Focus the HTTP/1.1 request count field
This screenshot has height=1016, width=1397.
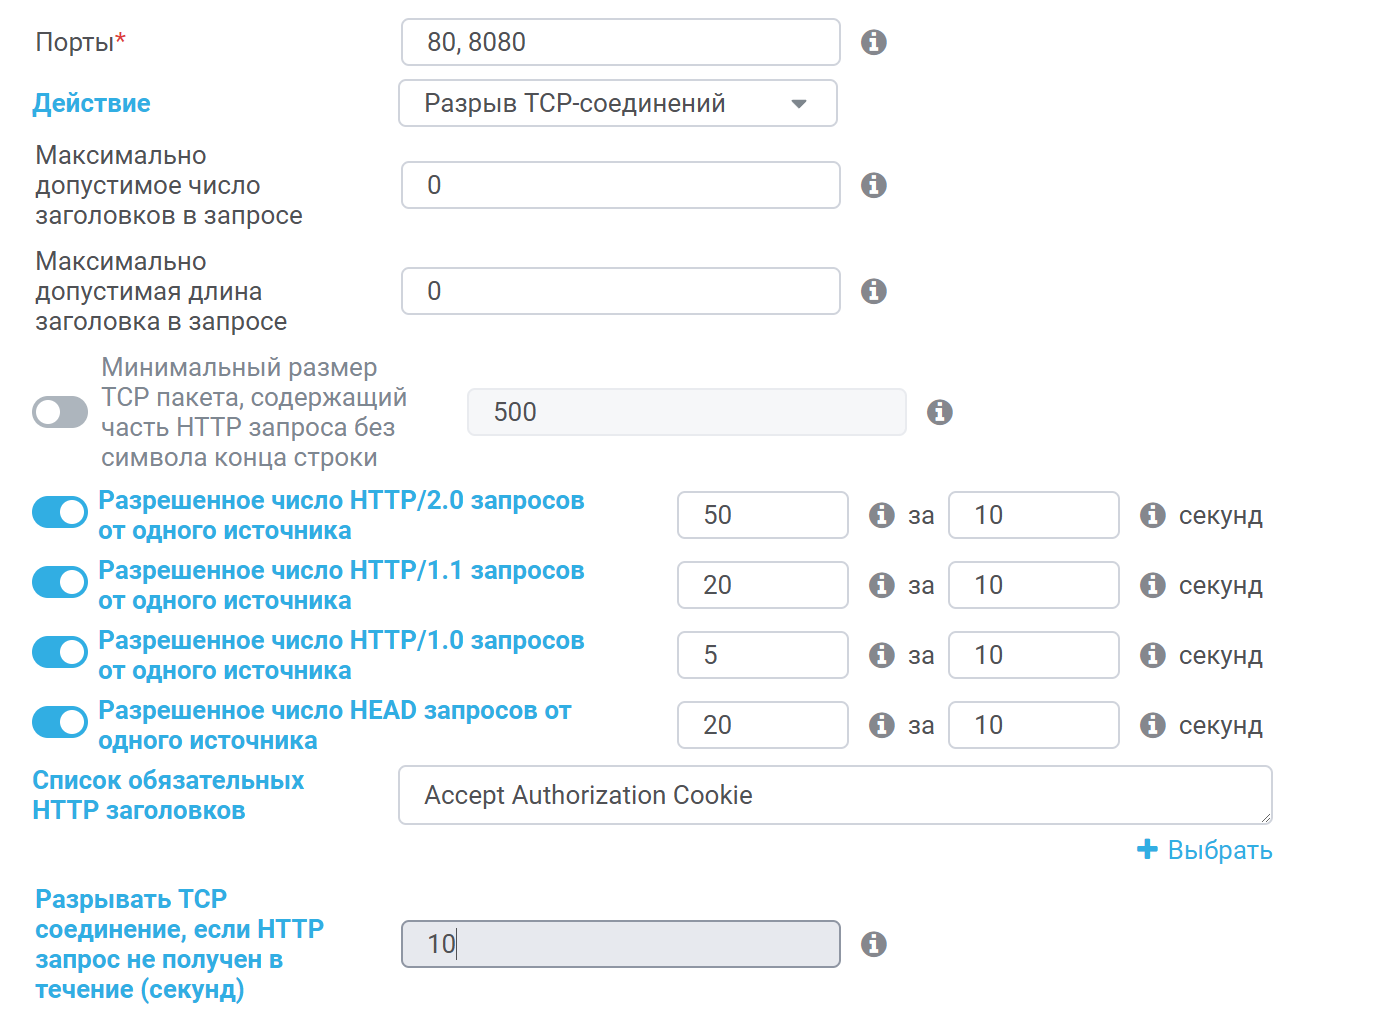coord(762,585)
